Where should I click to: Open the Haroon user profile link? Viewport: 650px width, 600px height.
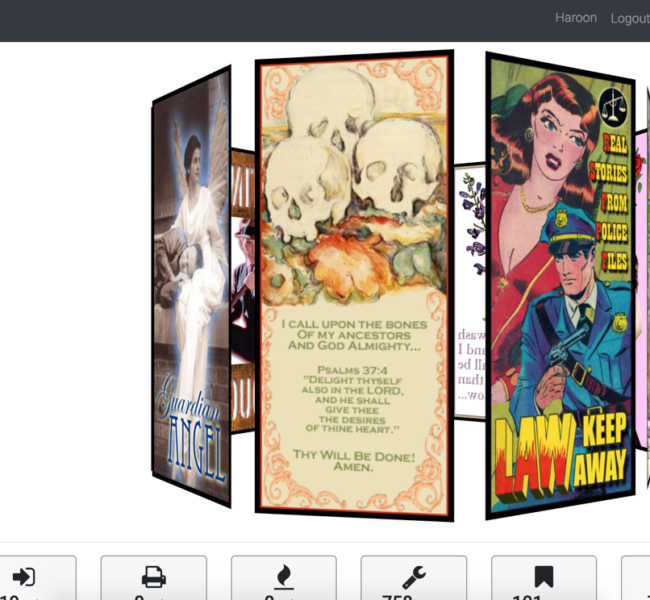(575, 18)
